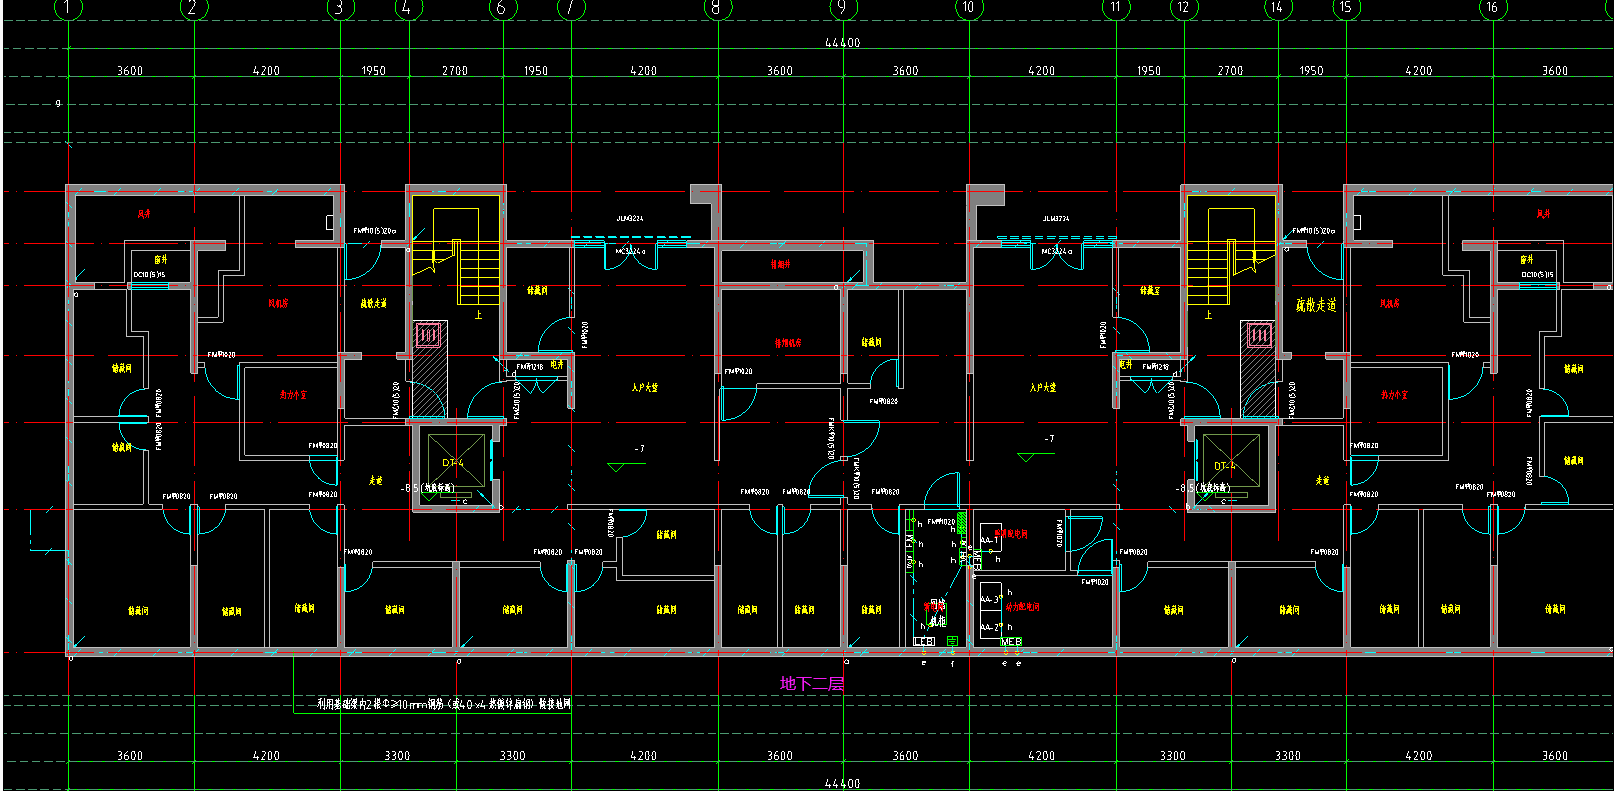Image resolution: width=1614 pixels, height=791 pixels.
Task: Pick the axis bubble labeled 3
Action: (x=340, y=8)
